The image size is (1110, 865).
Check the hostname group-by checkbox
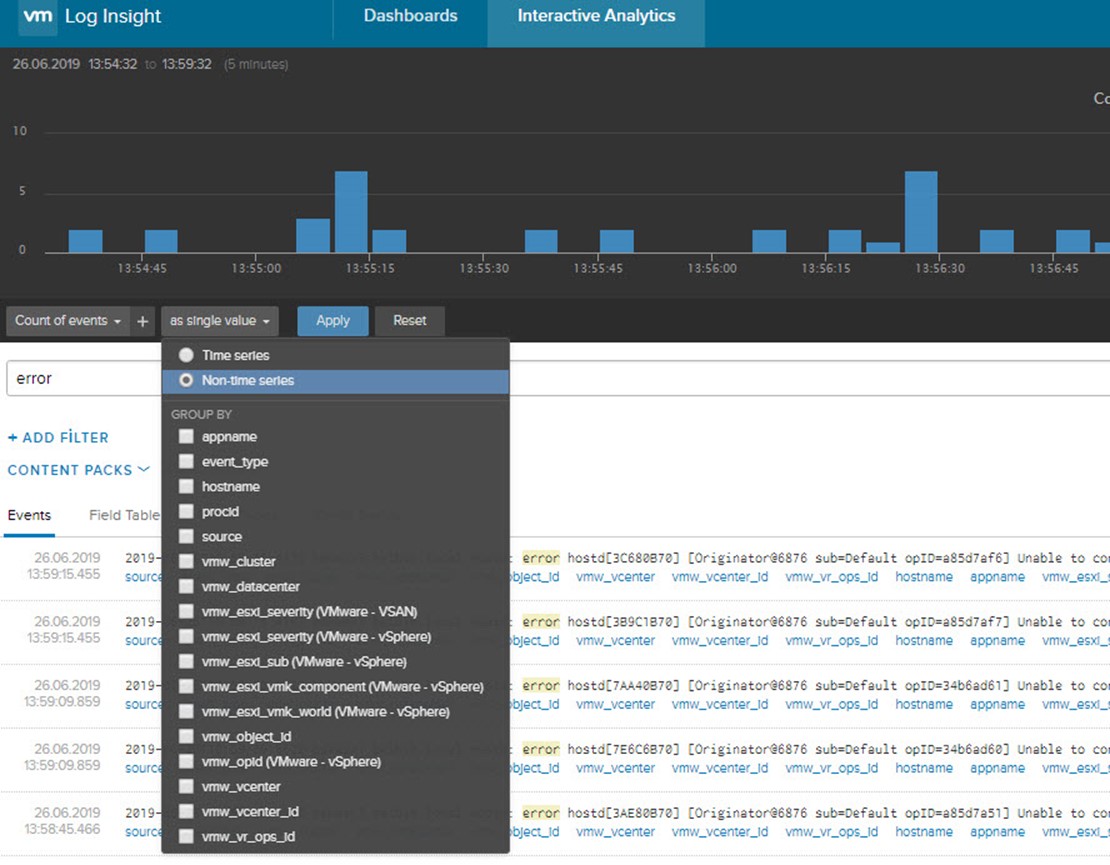pyautogui.click(x=186, y=486)
